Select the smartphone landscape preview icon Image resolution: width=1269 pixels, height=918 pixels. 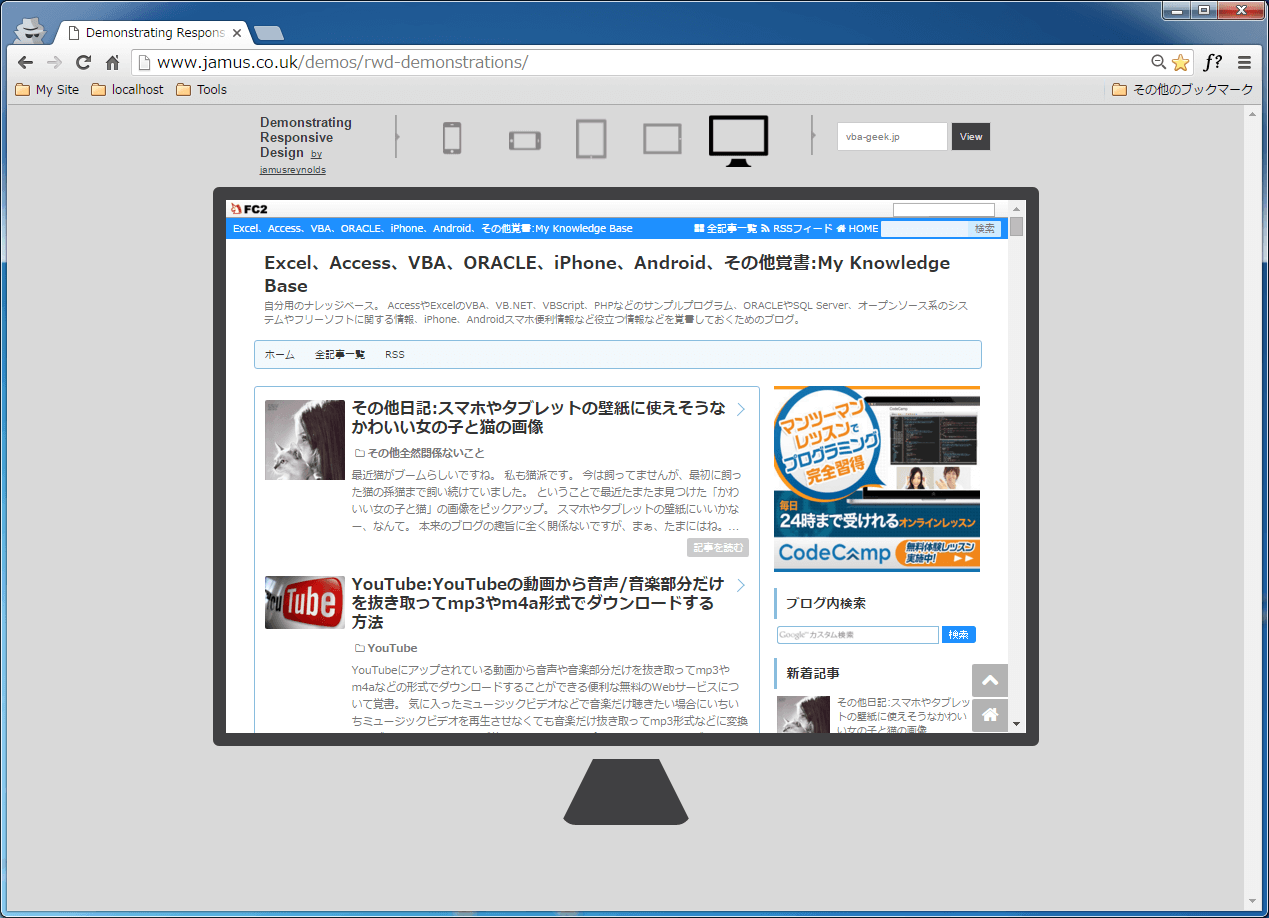pos(524,140)
